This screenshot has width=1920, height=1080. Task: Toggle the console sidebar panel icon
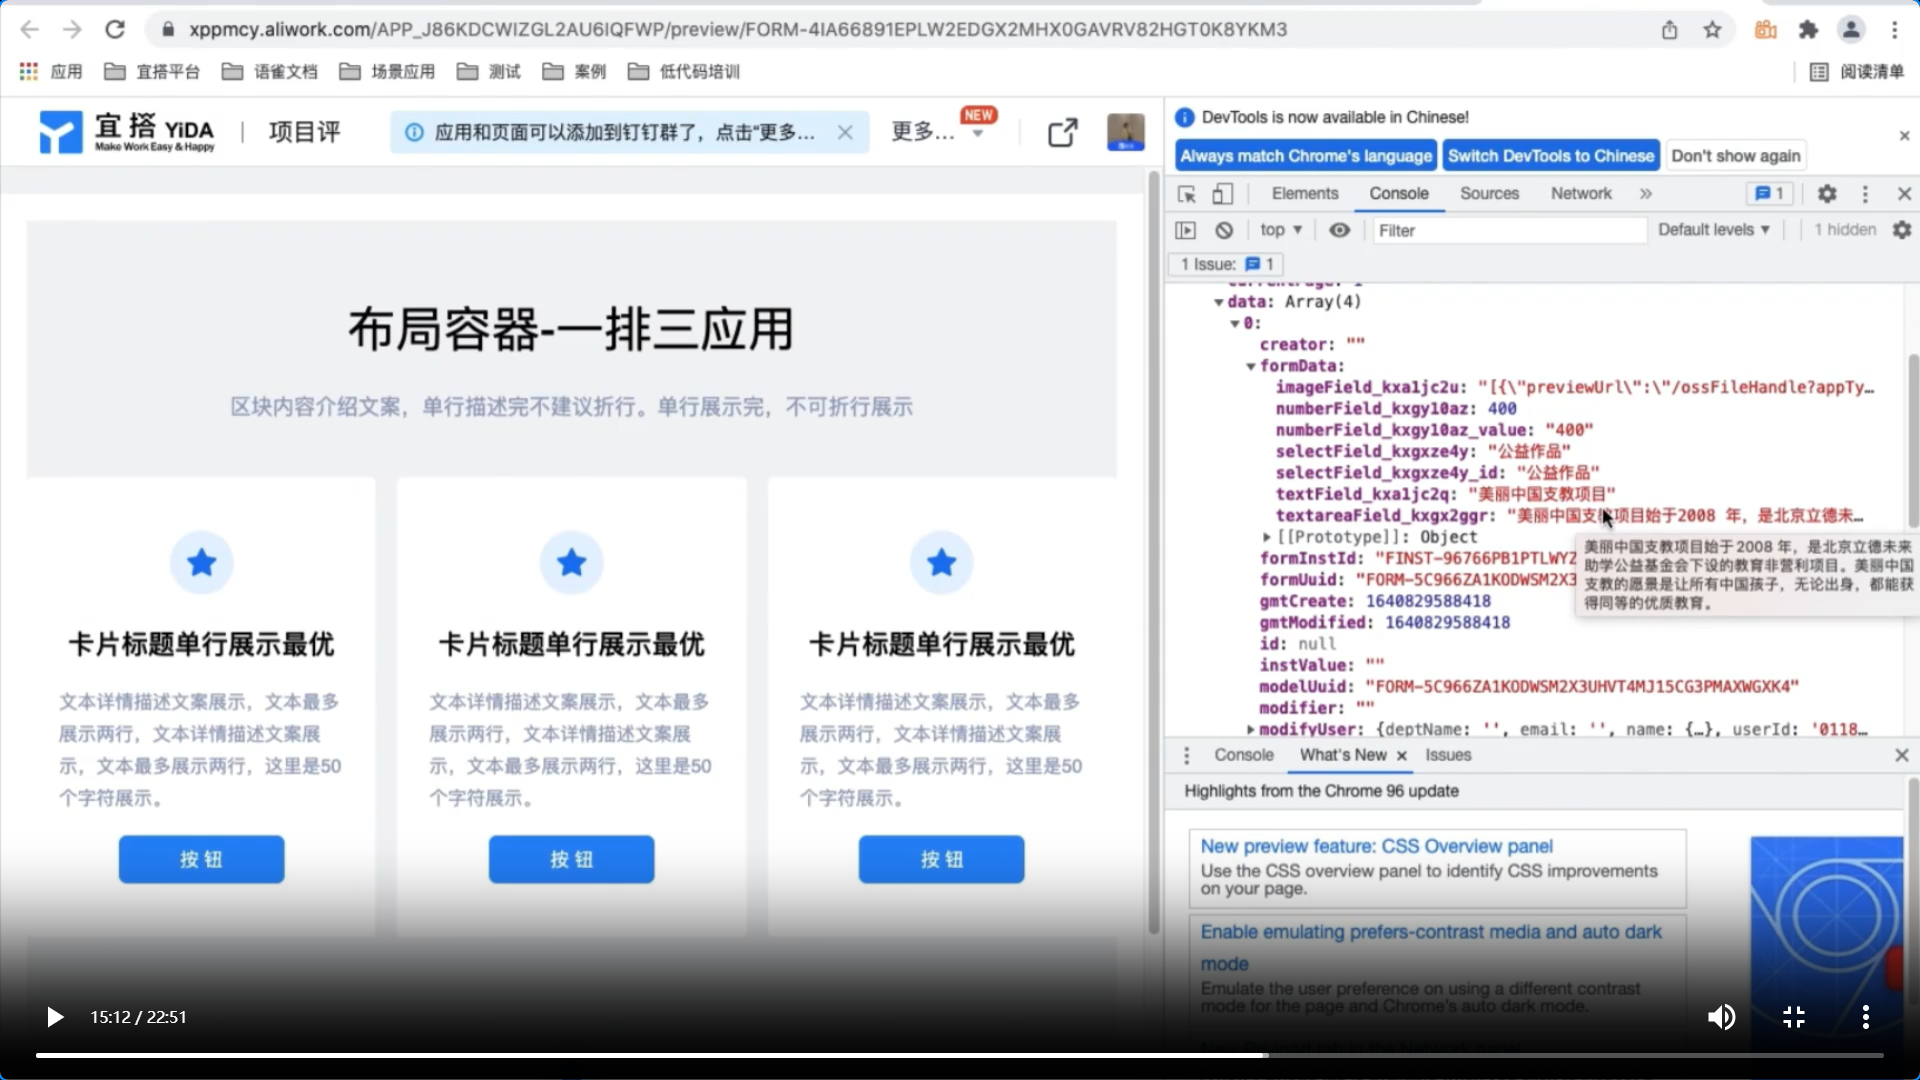click(1186, 230)
